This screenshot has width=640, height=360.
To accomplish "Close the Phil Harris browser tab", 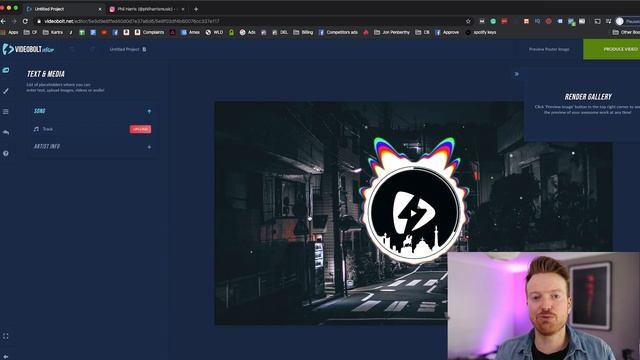I will click(x=183, y=9).
